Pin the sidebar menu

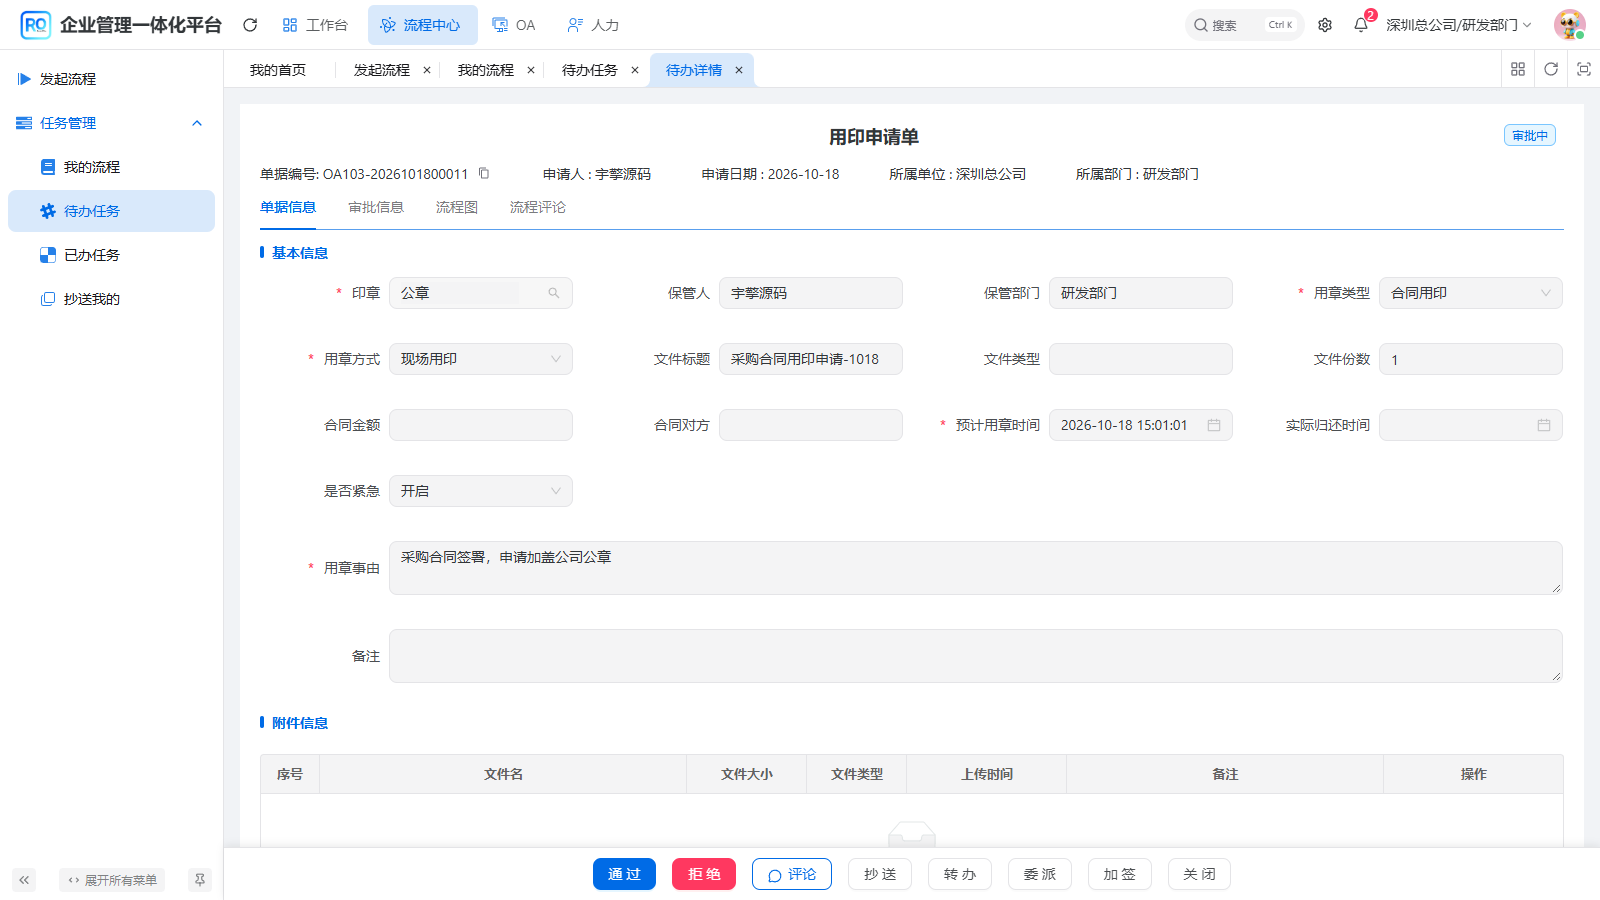(200, 880)
